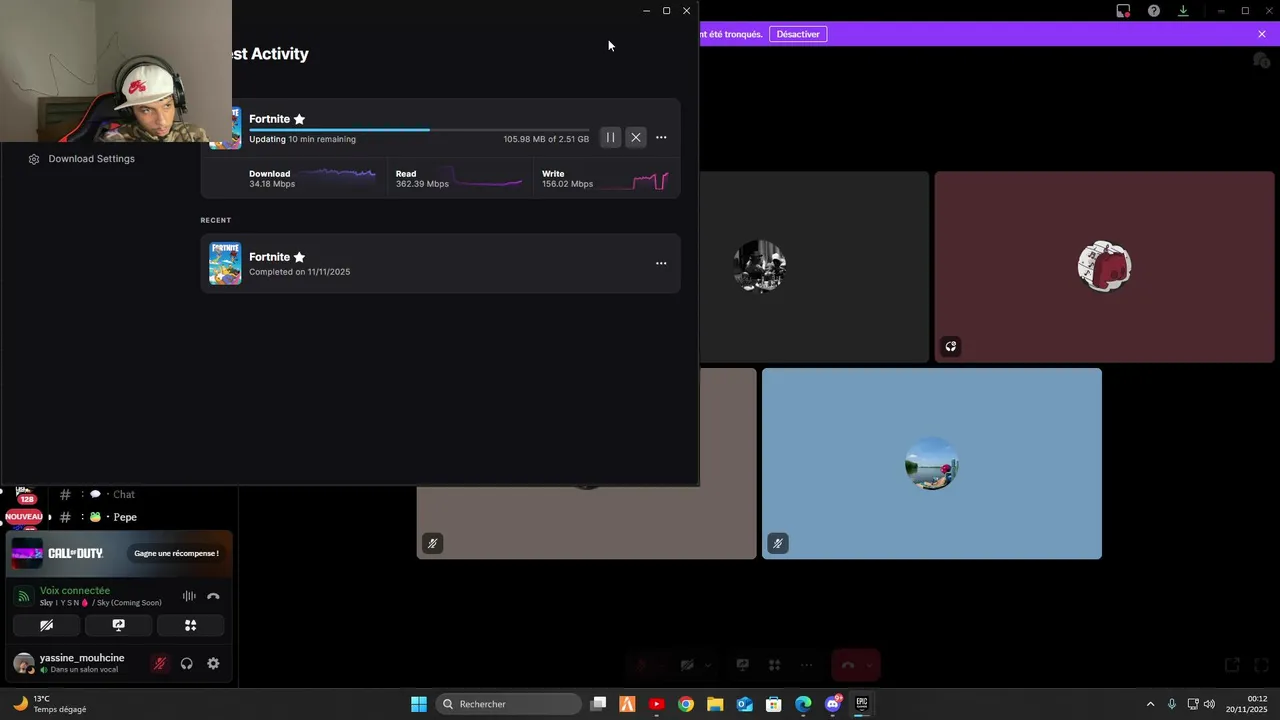The width and height of the screenshot is (1280, 720).
Task: Cancel the Fortnite update with the X button
Action: tap(636, 138)
